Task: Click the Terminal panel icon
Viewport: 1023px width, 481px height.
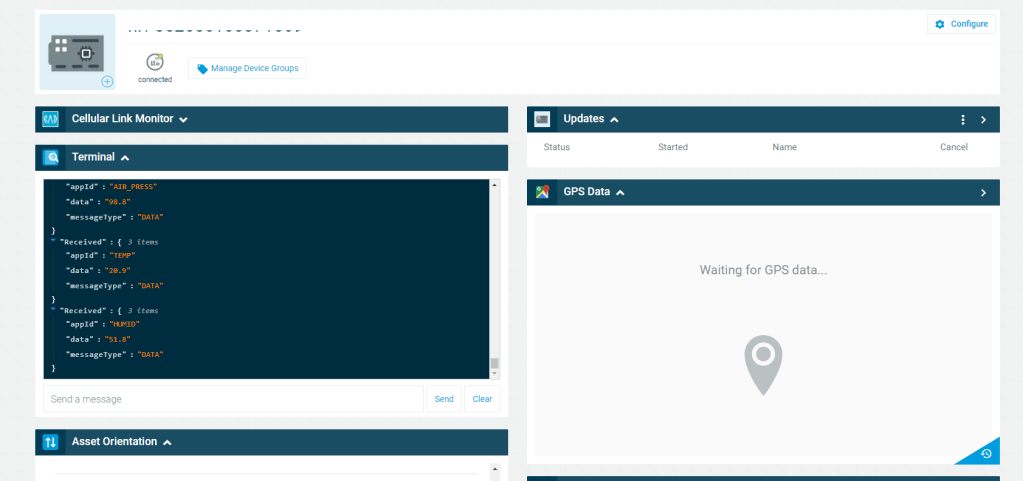Action: pos(51,157)
